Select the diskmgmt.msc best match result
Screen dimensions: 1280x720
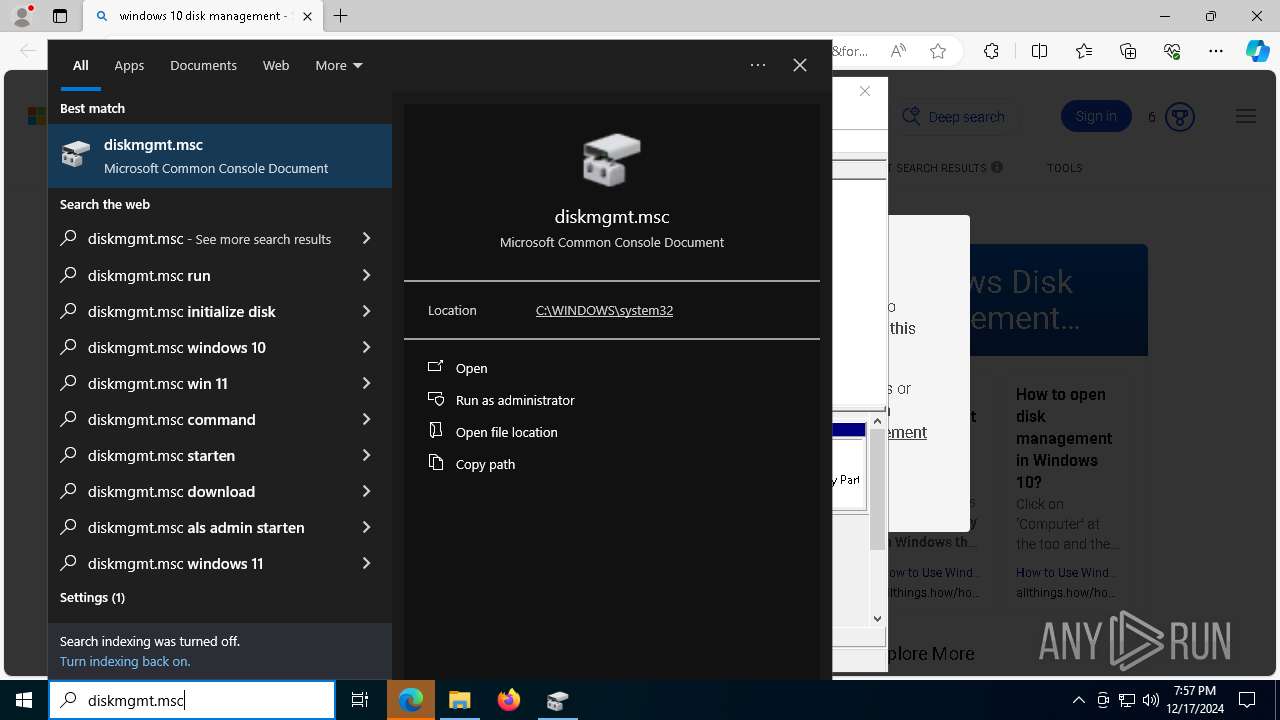click(x=220, y=156)
